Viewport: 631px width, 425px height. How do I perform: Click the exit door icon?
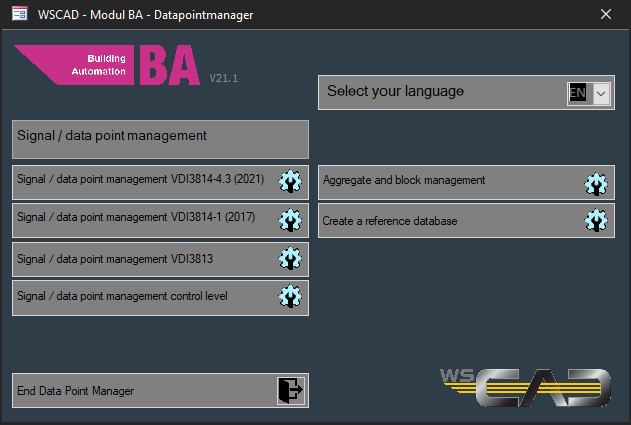click(290, 390)
